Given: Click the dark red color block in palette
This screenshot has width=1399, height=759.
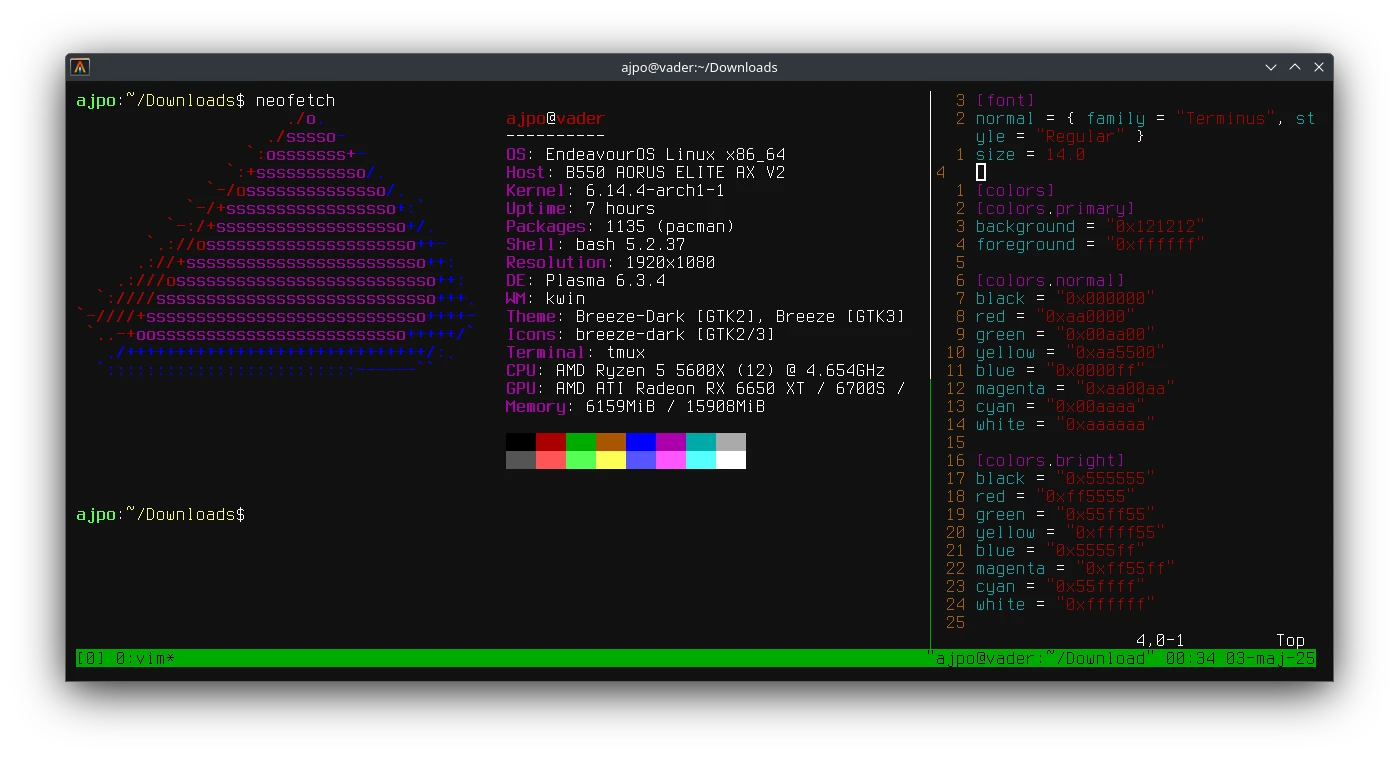Looking at the screenshot, I should (551, 442).
